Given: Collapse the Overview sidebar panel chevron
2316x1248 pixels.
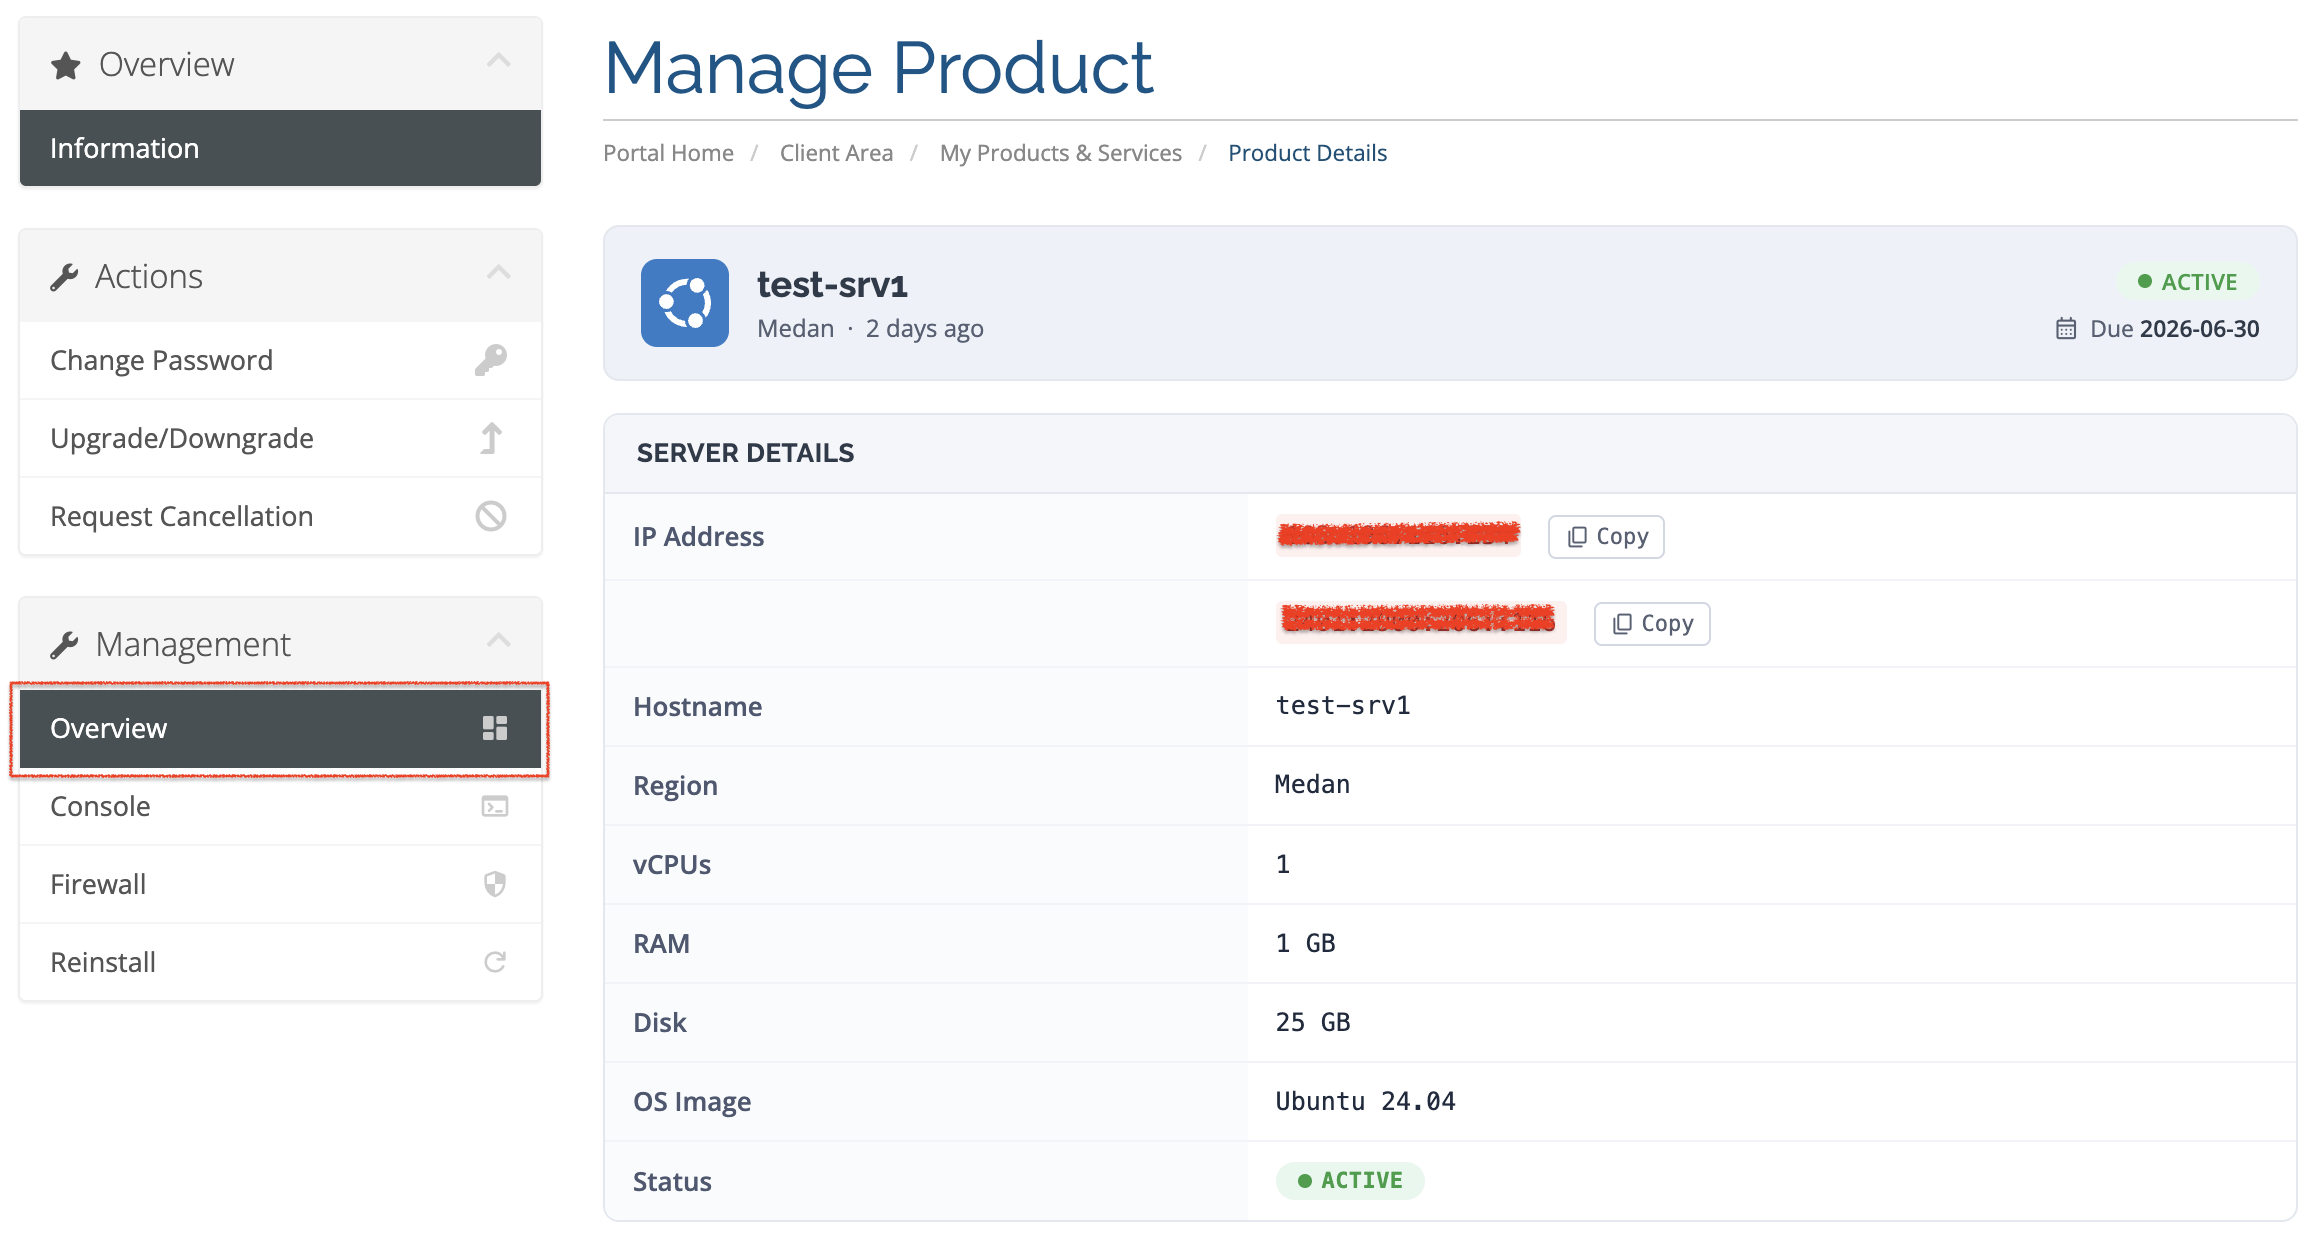Looking at the screenshot, I should pos(499,62).
